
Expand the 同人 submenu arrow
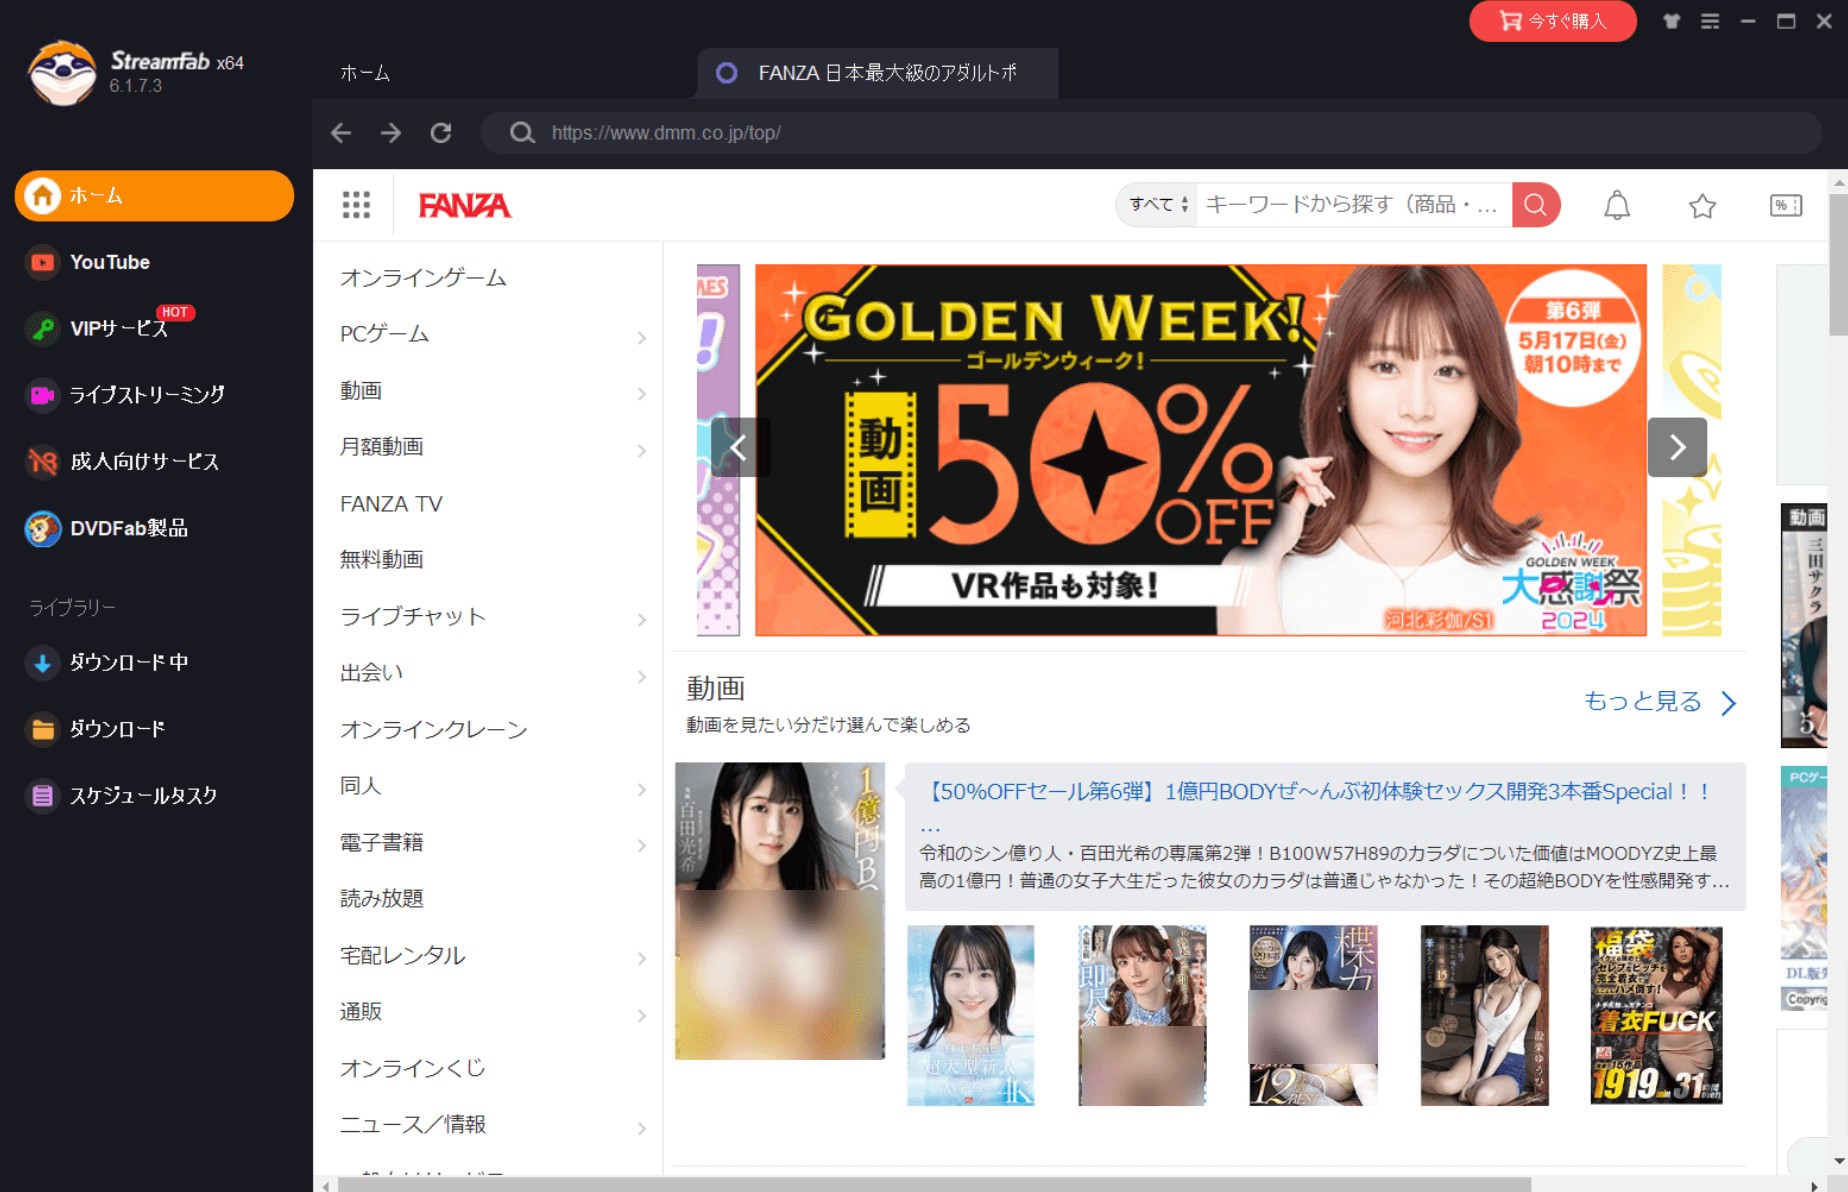click(x=642, y=790)
